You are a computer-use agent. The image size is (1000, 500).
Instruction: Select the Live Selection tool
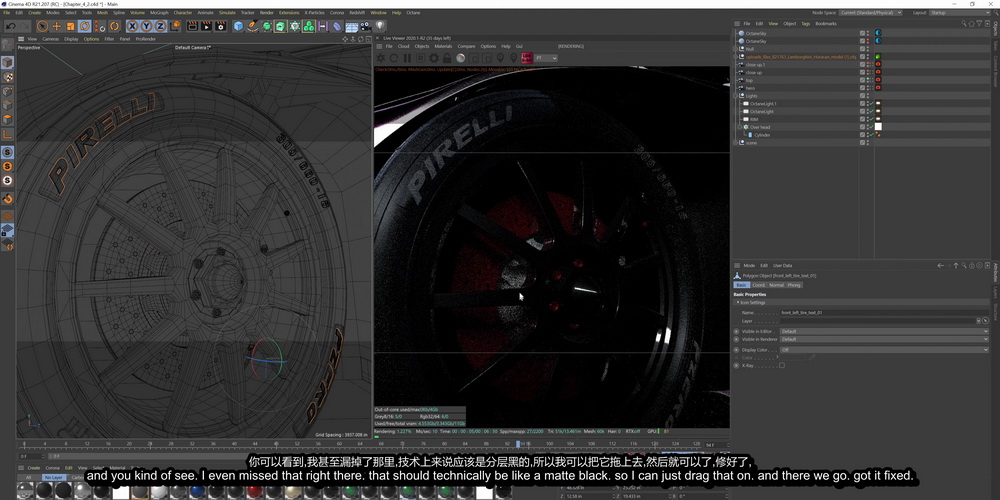point(42,26)
